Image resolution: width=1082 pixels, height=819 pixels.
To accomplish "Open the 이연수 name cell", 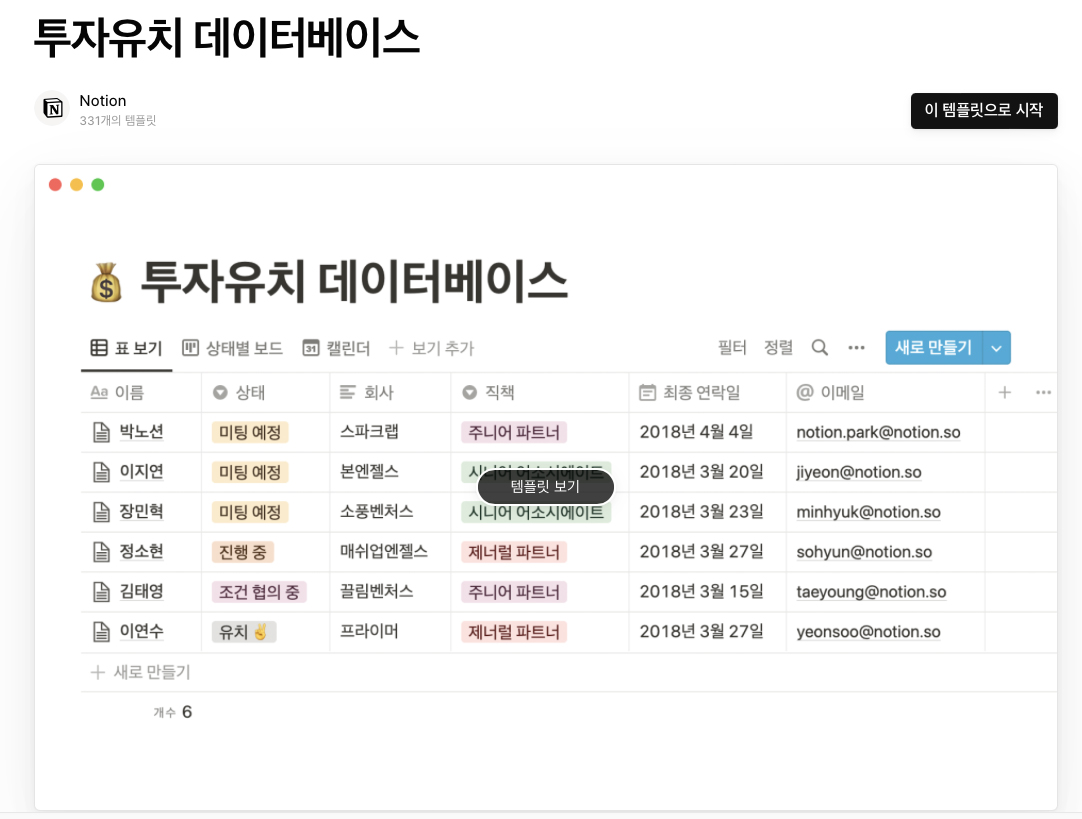I will [141, 631].
